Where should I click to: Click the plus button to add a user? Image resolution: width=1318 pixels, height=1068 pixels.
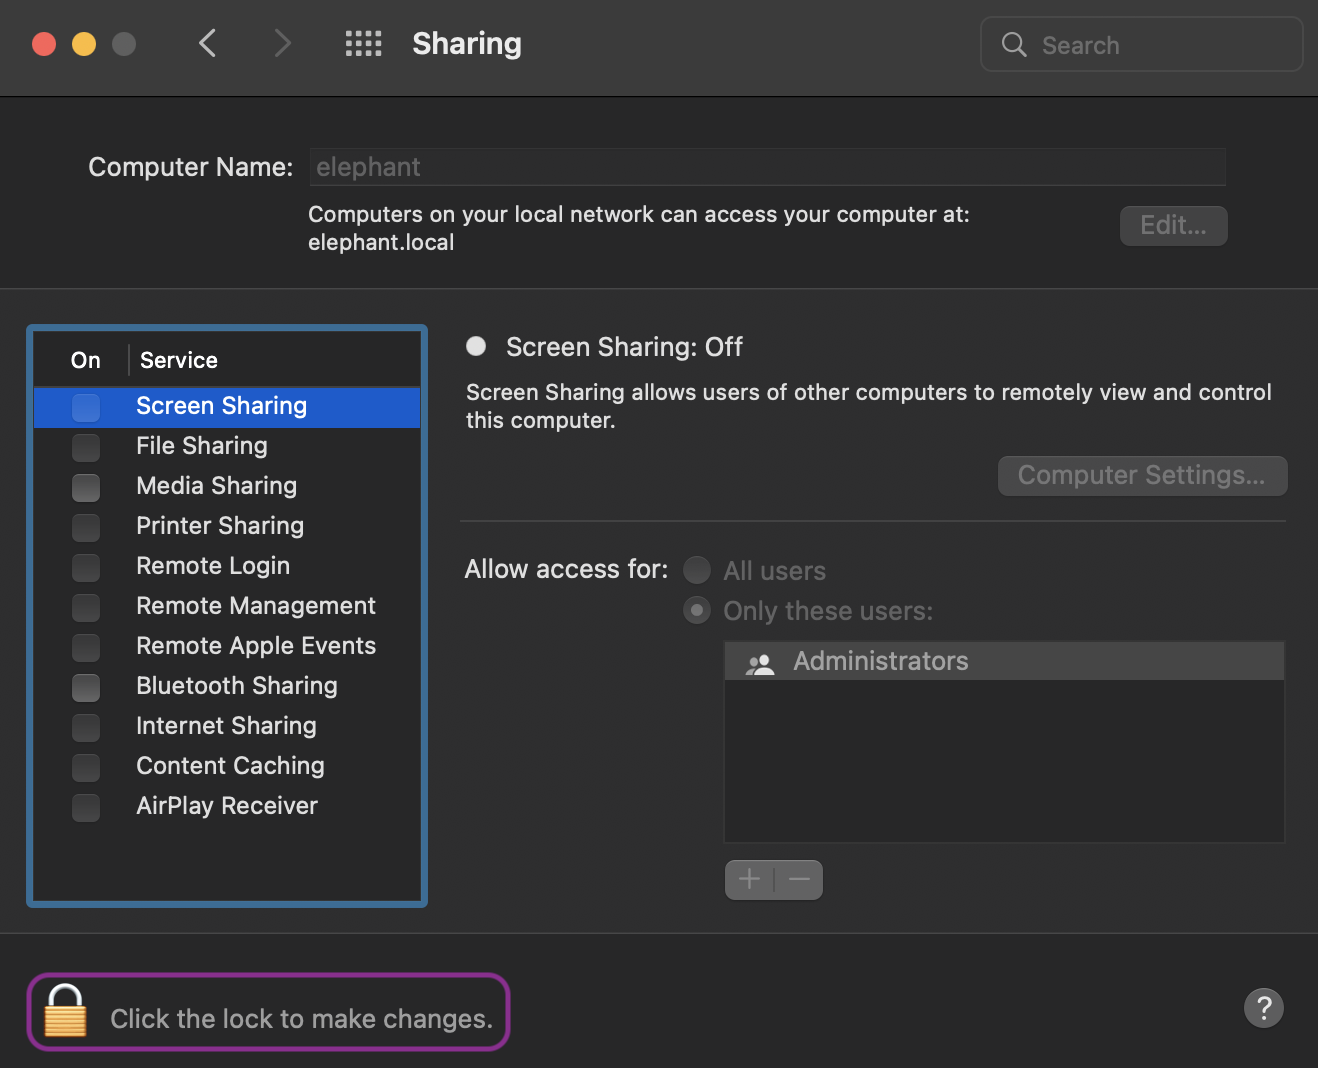[x=749, y=879]
